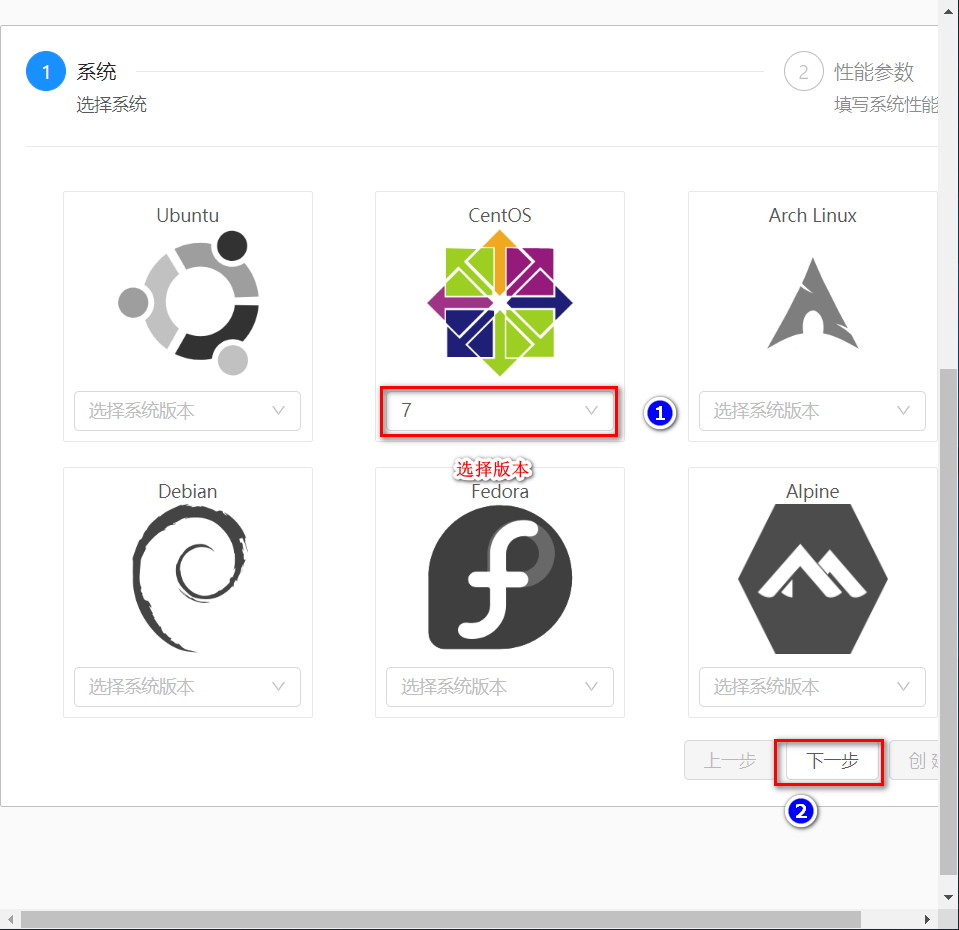
Task: Click the Debian card title
Action: 188,491
